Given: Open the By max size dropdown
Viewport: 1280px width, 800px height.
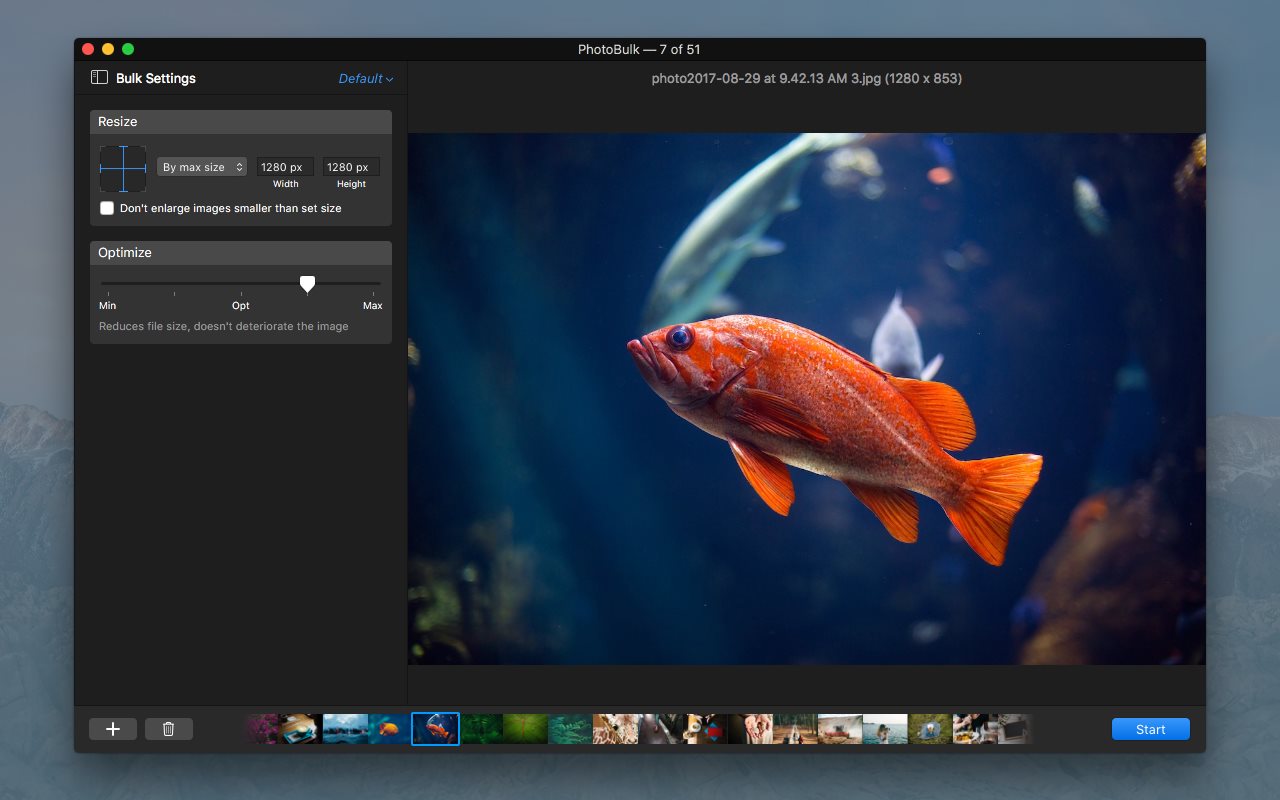Looking at the screenshot, I should pyautogui.click(x=202, y=167).
